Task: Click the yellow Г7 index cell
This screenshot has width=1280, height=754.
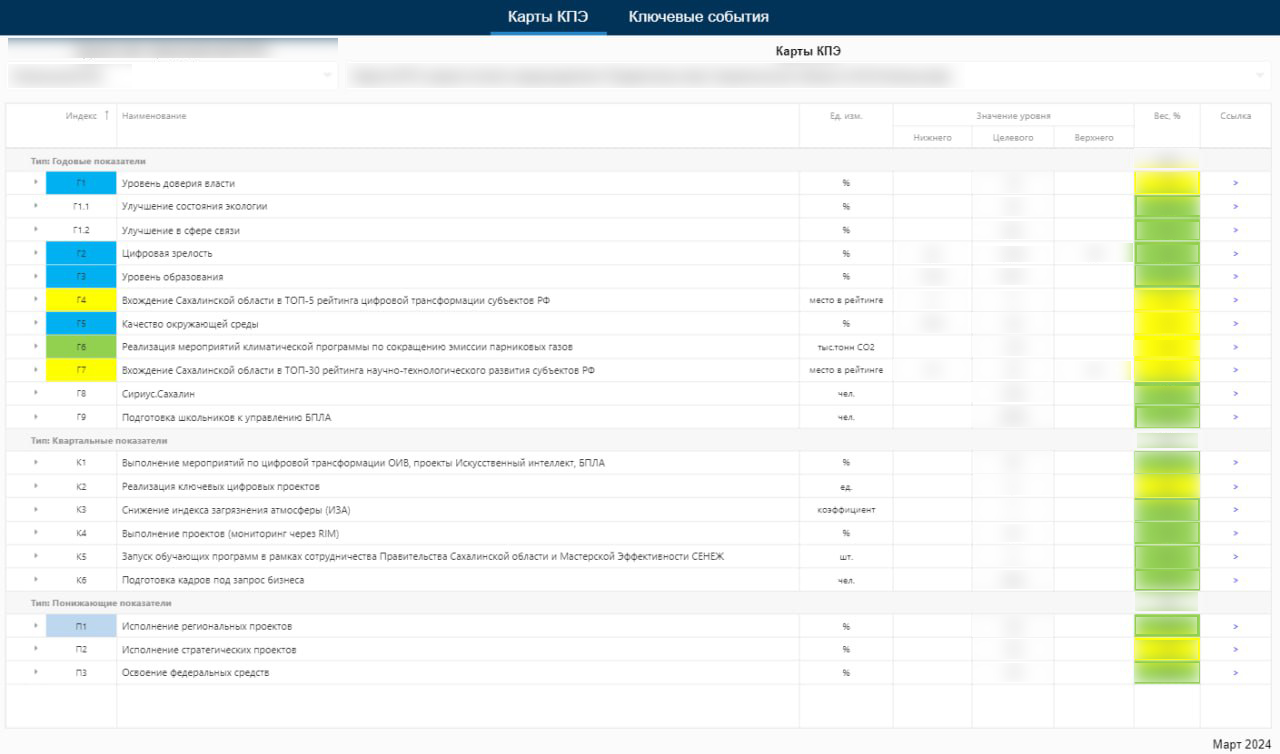Action: coord(81,370)
